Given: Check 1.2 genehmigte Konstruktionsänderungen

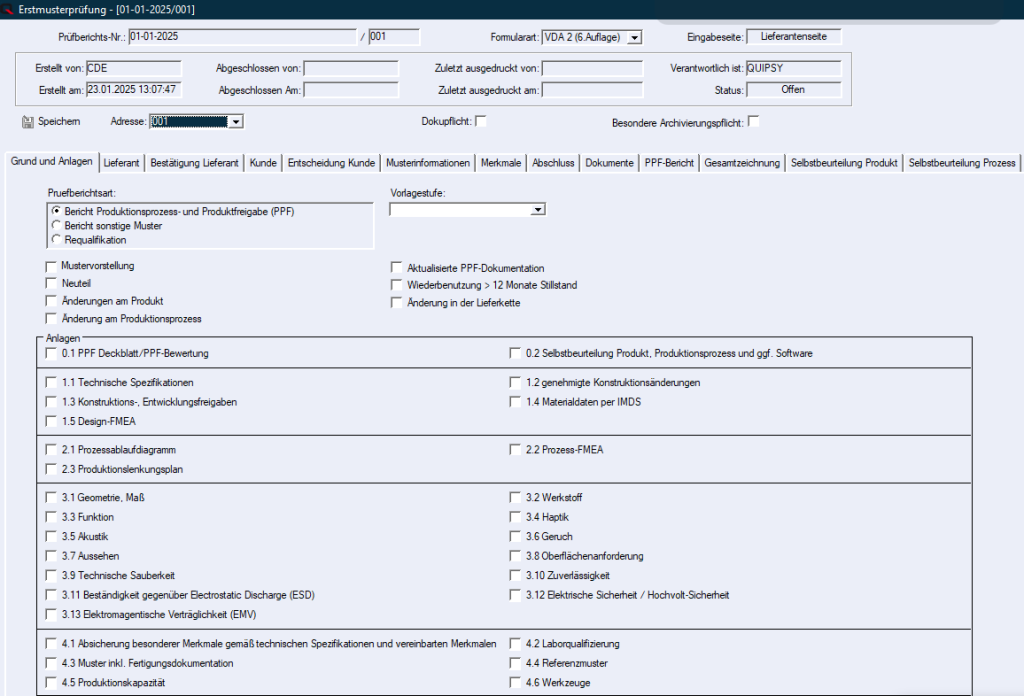Looking at the screenshot, I should tap(515, 383).
